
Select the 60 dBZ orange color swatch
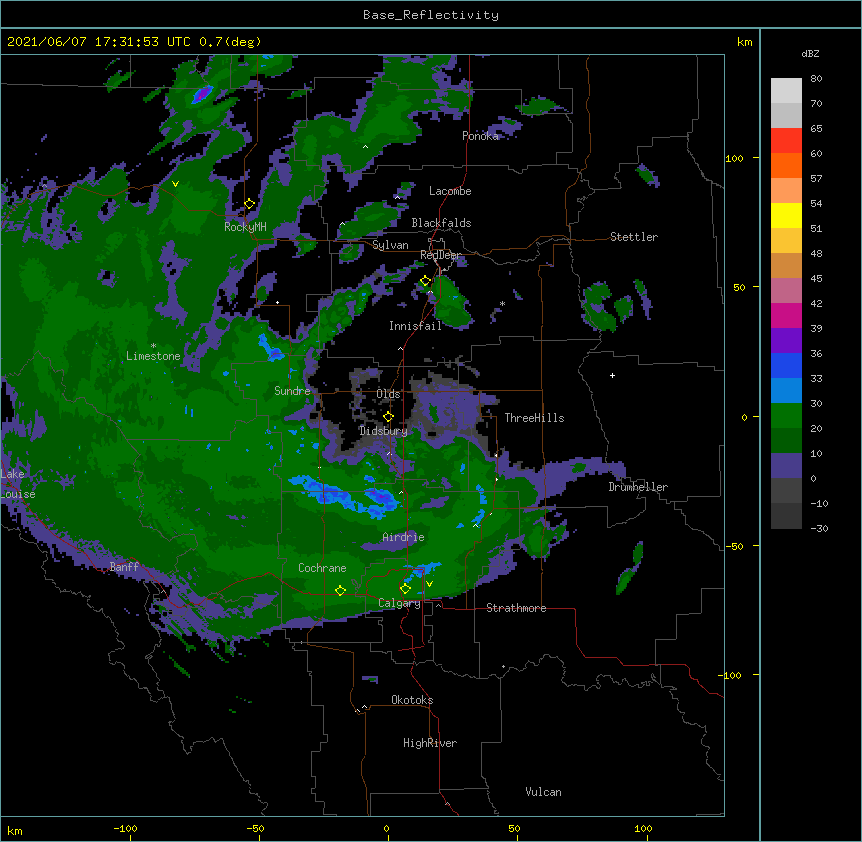click(786, 165)
